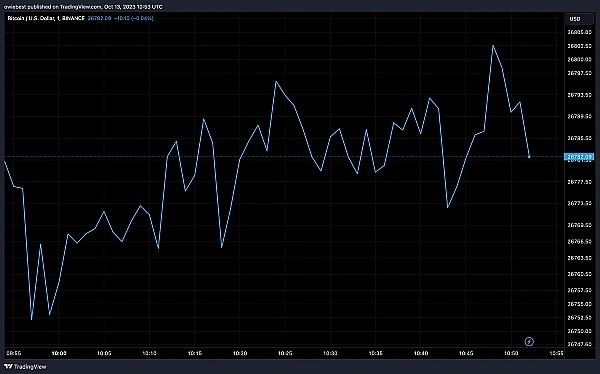Click the 26800.00 price axis label
This screenshot has height=374, width=600.
[x=579, y=59]
